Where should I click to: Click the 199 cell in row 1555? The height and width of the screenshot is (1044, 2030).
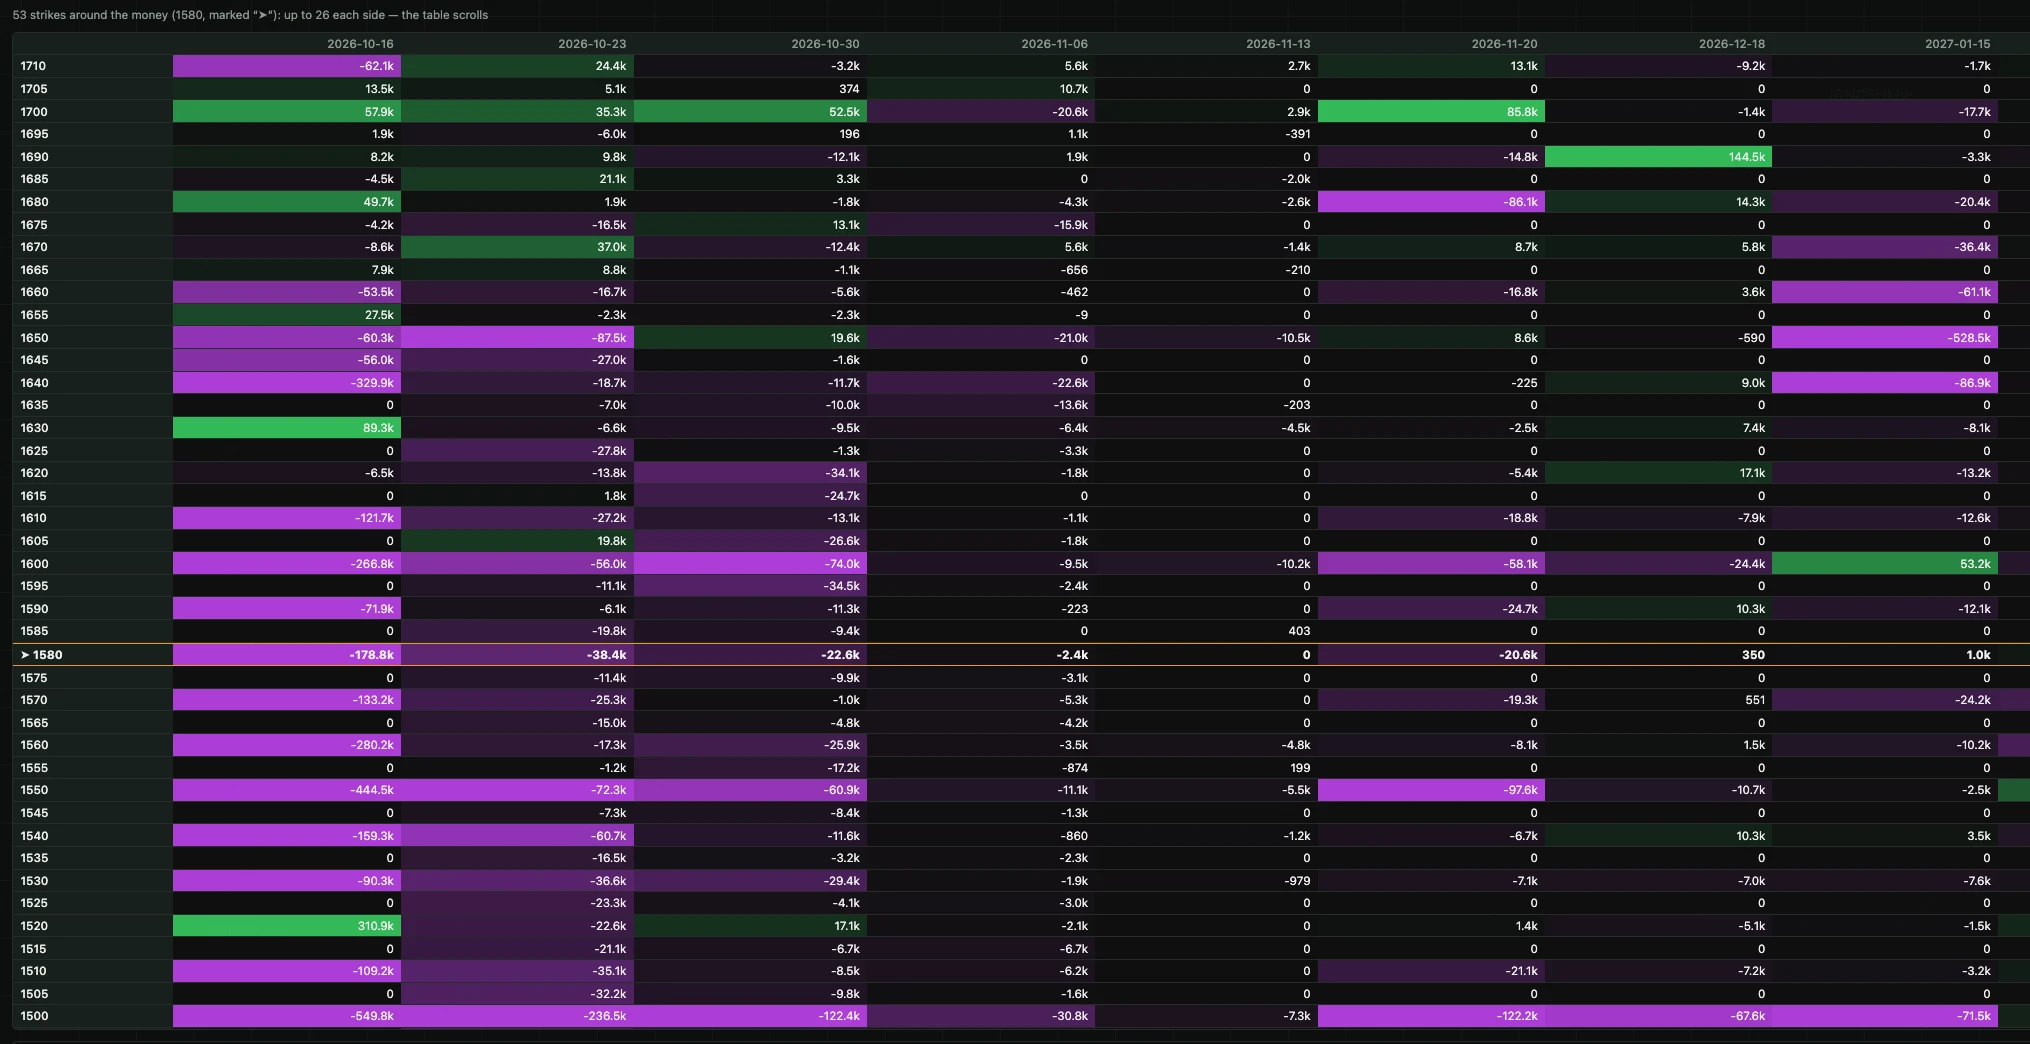click(1206, 768)
